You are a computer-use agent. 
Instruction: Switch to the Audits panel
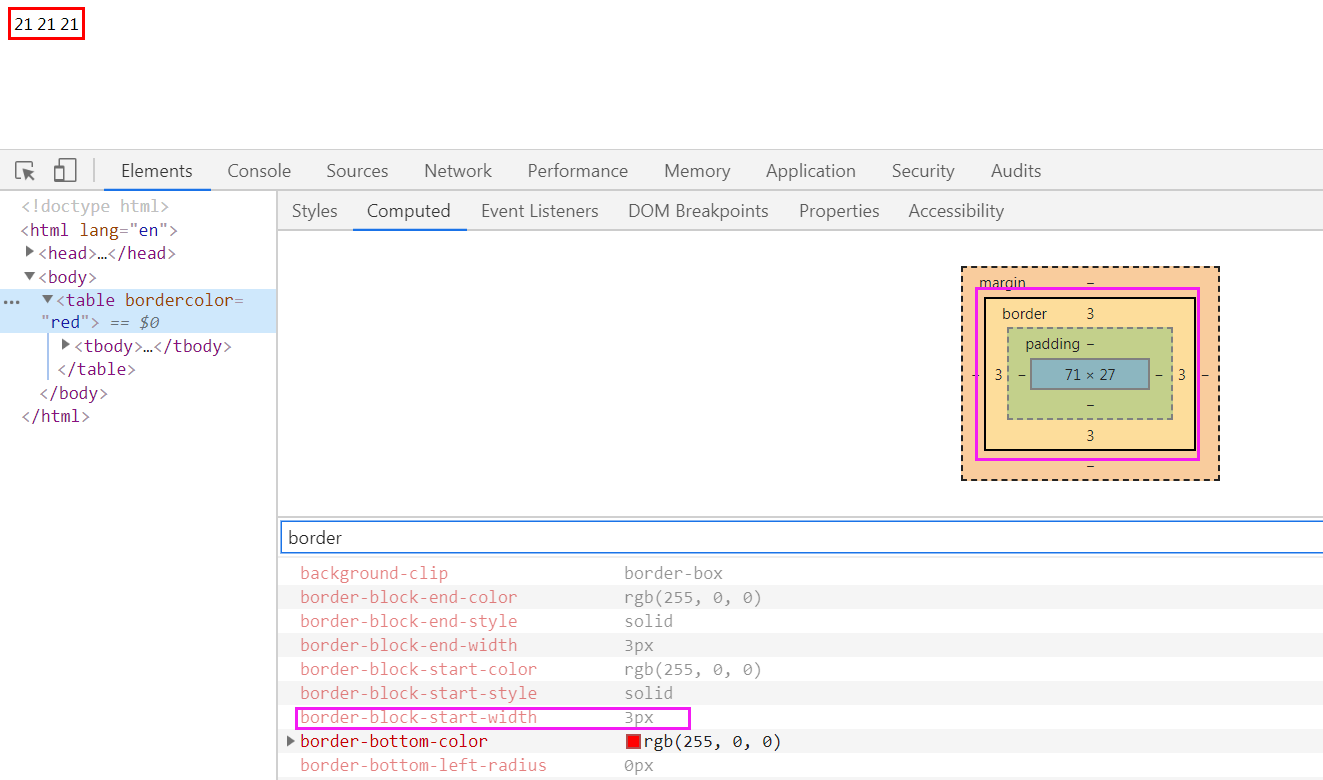pos(1016,171)
